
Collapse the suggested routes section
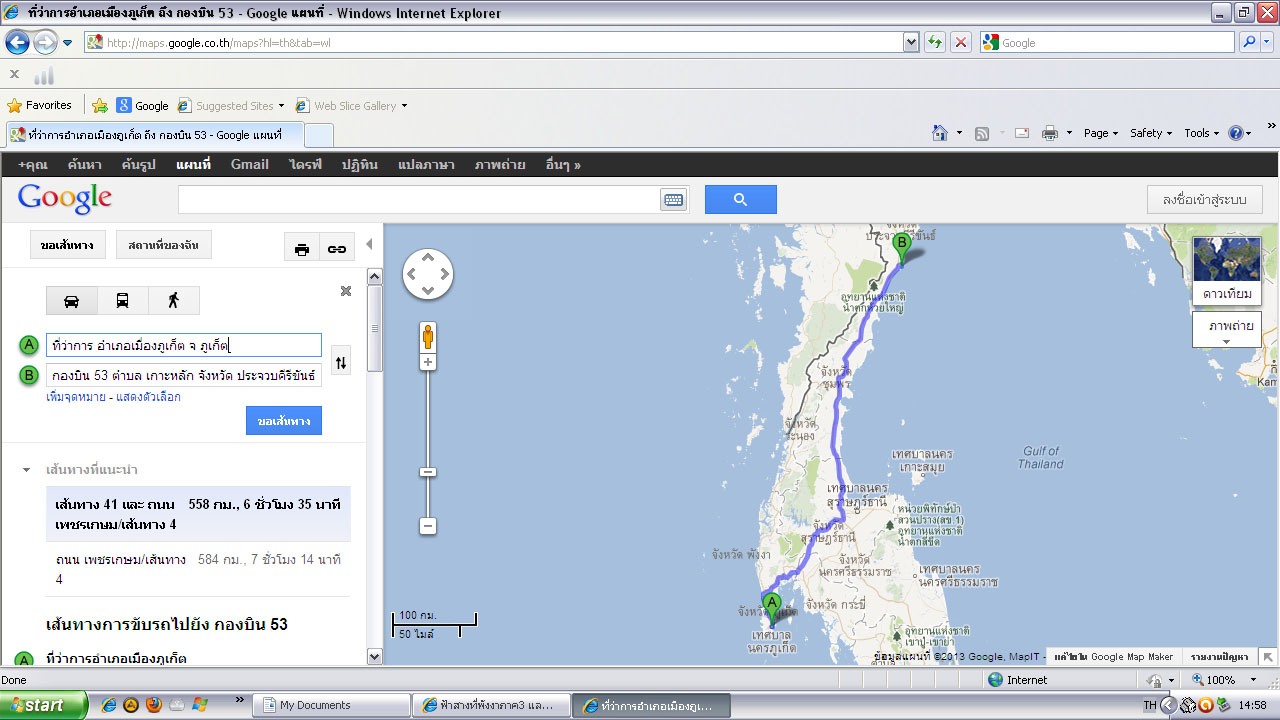tap(27, 470)
